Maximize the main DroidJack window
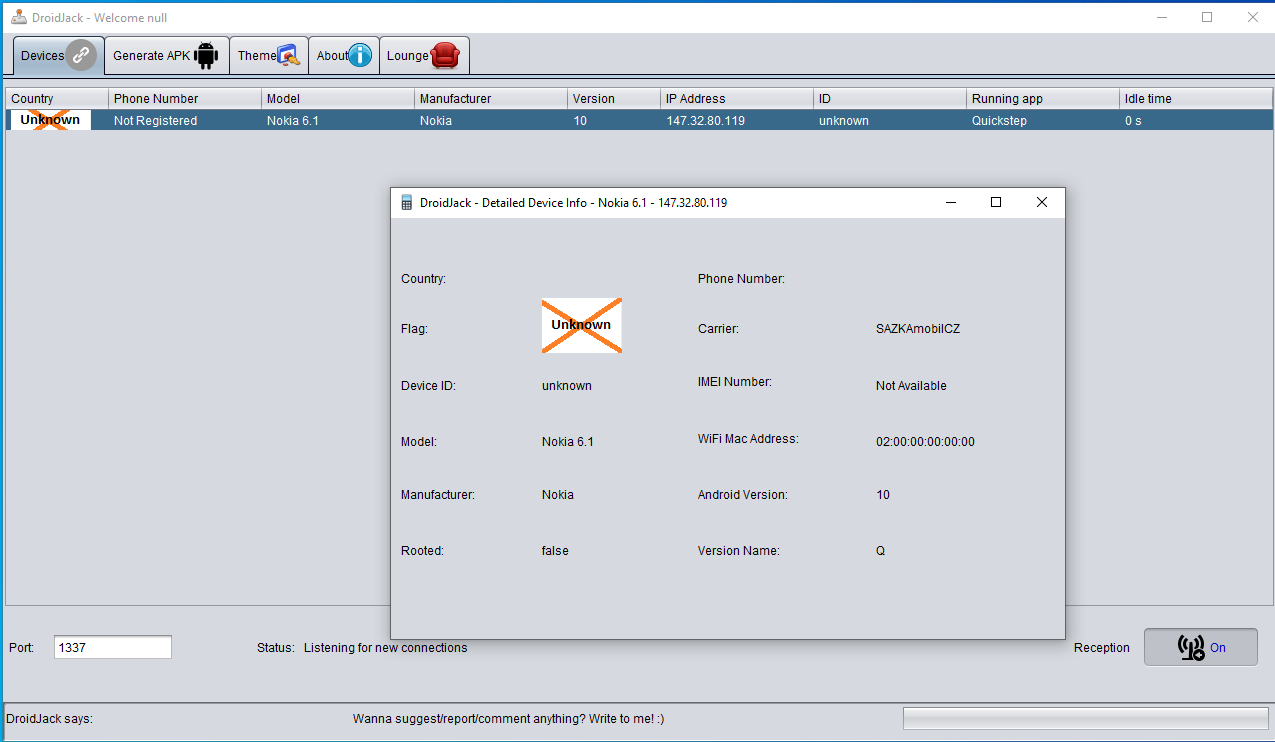 pyautogui.click(x=1207, y=17)
